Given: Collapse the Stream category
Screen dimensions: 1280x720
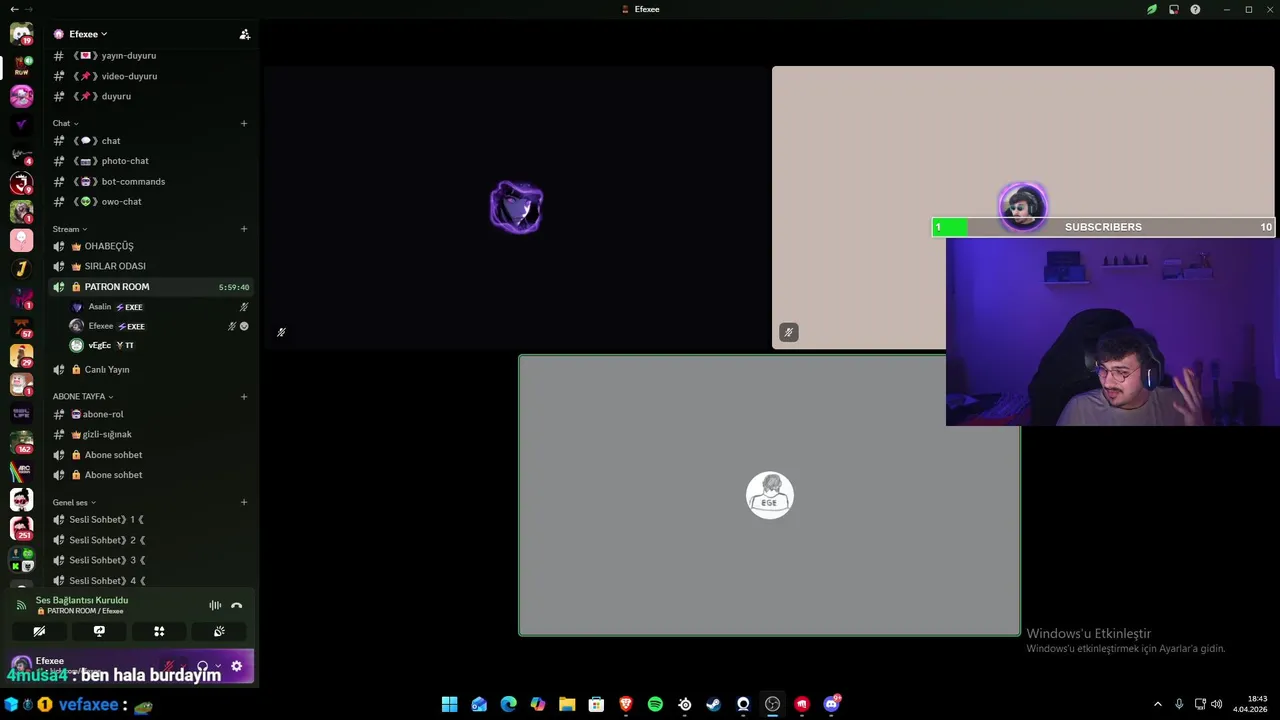Looking at the screenshot, I should [70, 229].
